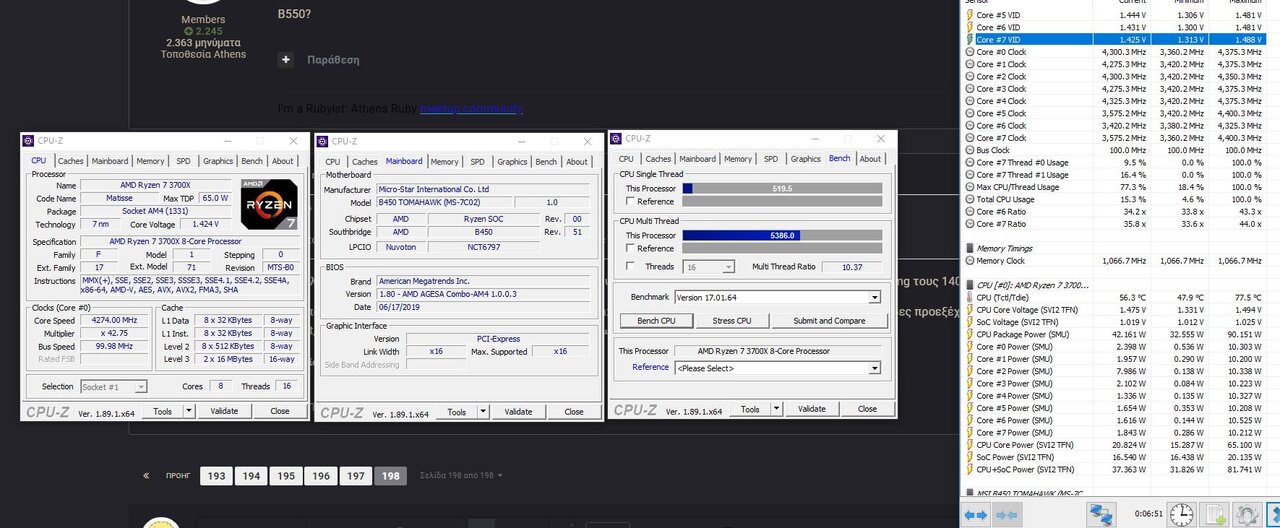
Task: Click icon of Memory Clock row
Action: pyautogui.click(x=969, y=260)
